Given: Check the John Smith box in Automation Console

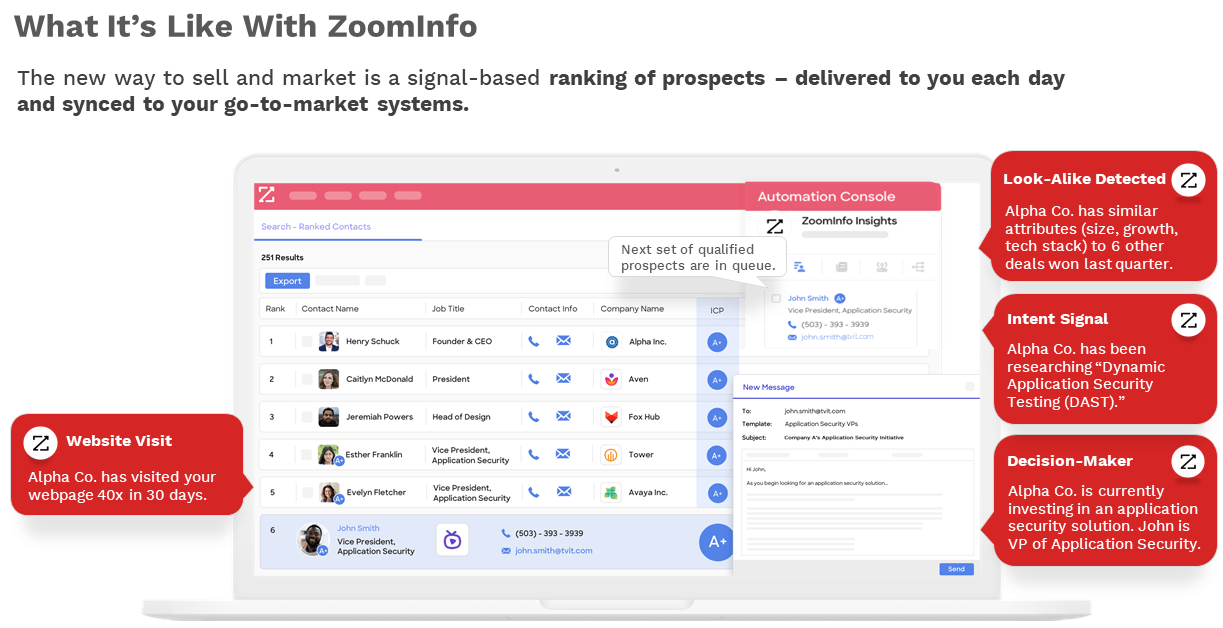Looking at the screenshot, I should click(x=776, y=299).
